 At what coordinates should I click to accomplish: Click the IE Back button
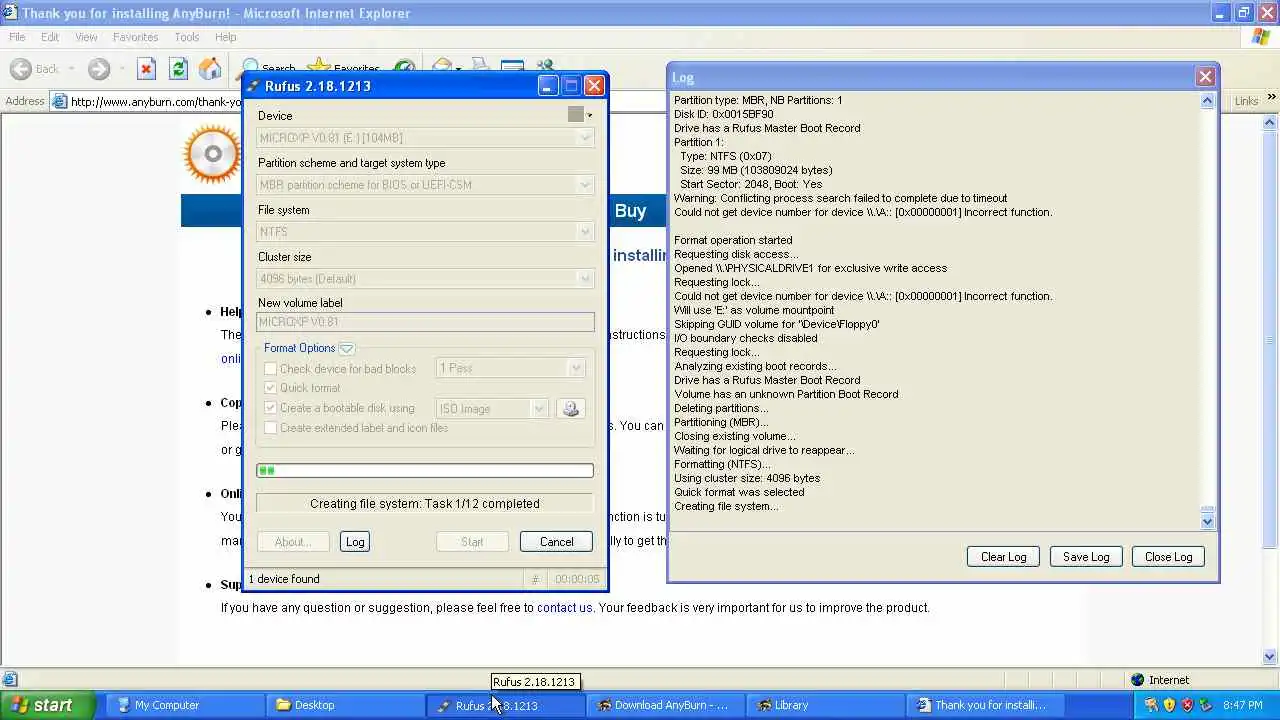pyautogui.click(x=35, y=69)
